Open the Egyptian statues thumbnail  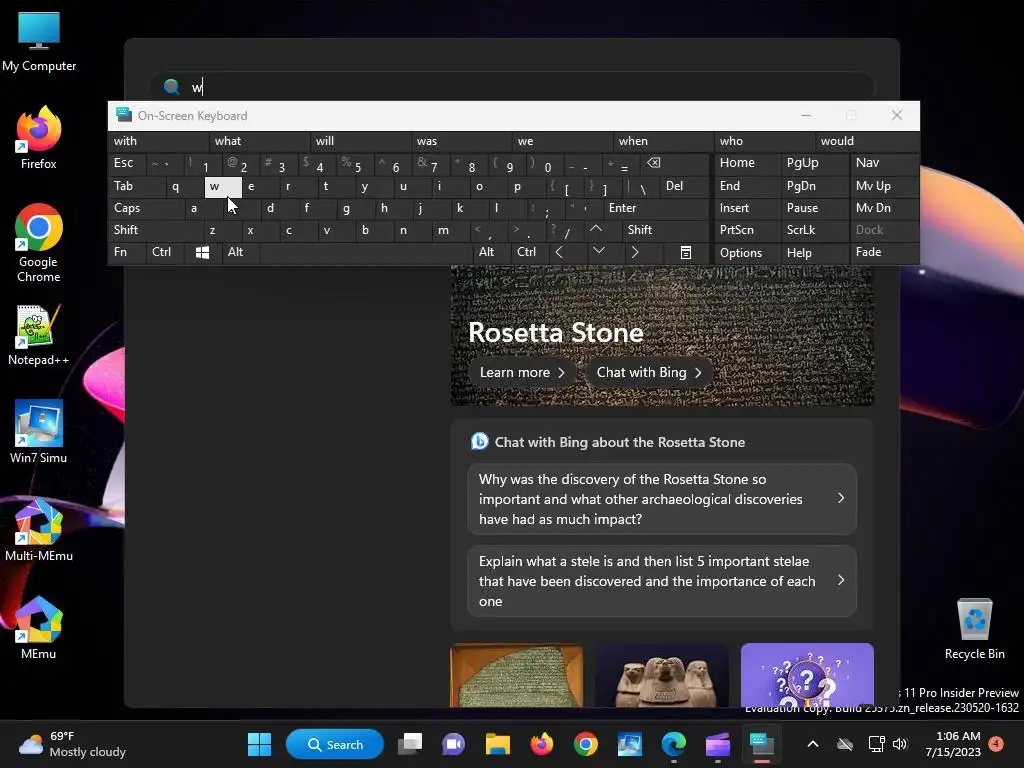[662, 675]
